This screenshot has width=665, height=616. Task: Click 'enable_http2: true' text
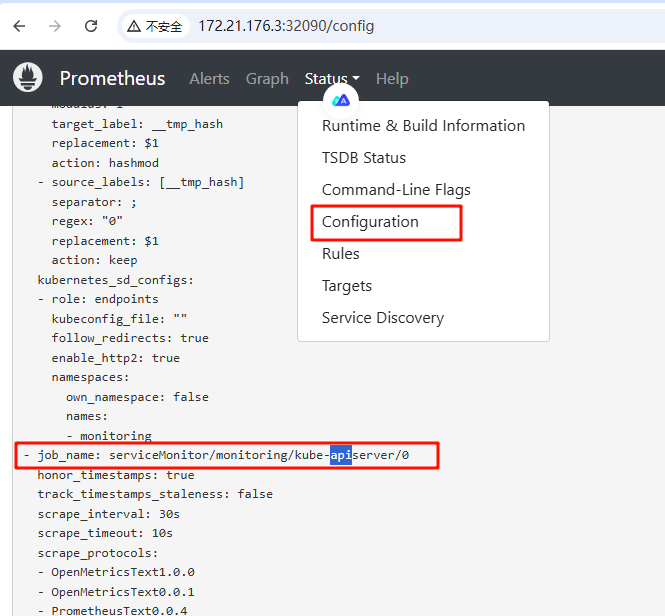click(116, 358)
